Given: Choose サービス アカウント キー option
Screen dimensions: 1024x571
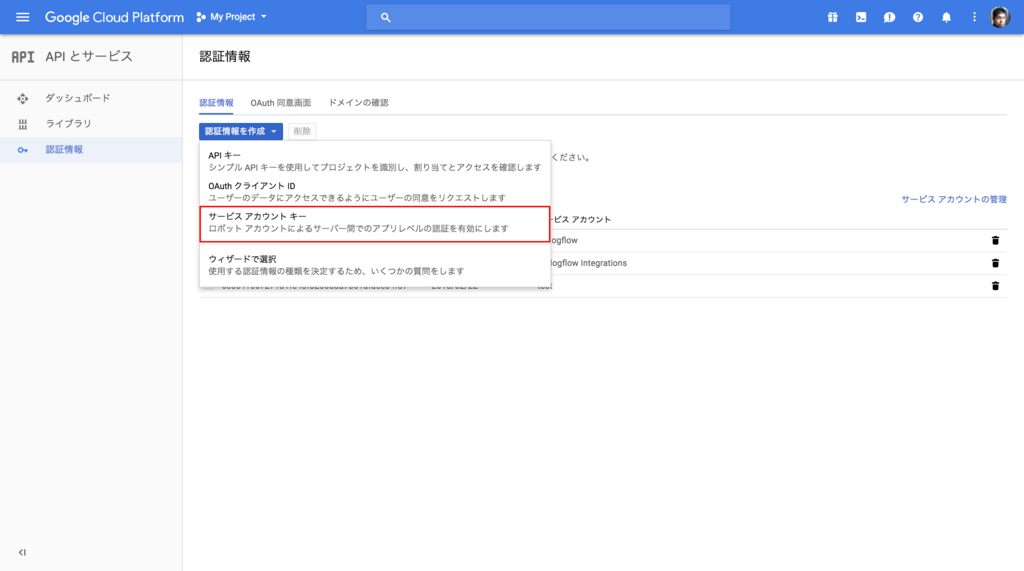Looking at the screenshot, I should [x=375, y=223].
